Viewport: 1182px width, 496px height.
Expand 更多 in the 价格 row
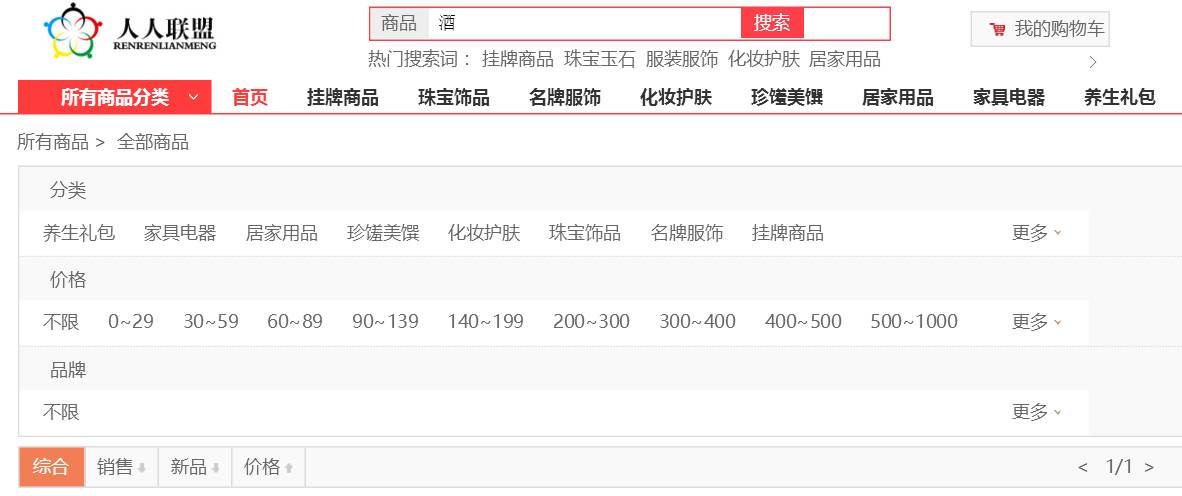tap(1036, 322)
